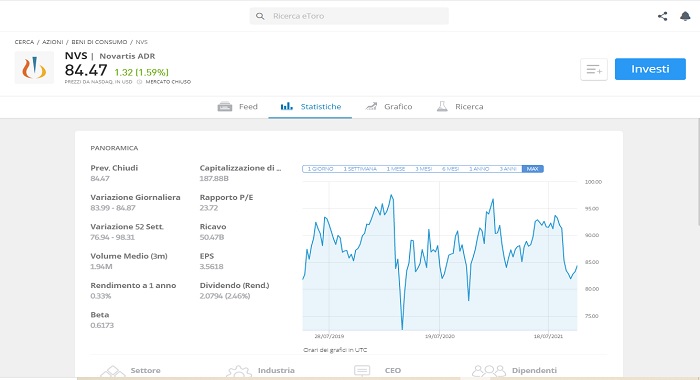Go to AZIONI breadcrumb link
This screenshot has width=700, height=380.
tap(53, 42)
